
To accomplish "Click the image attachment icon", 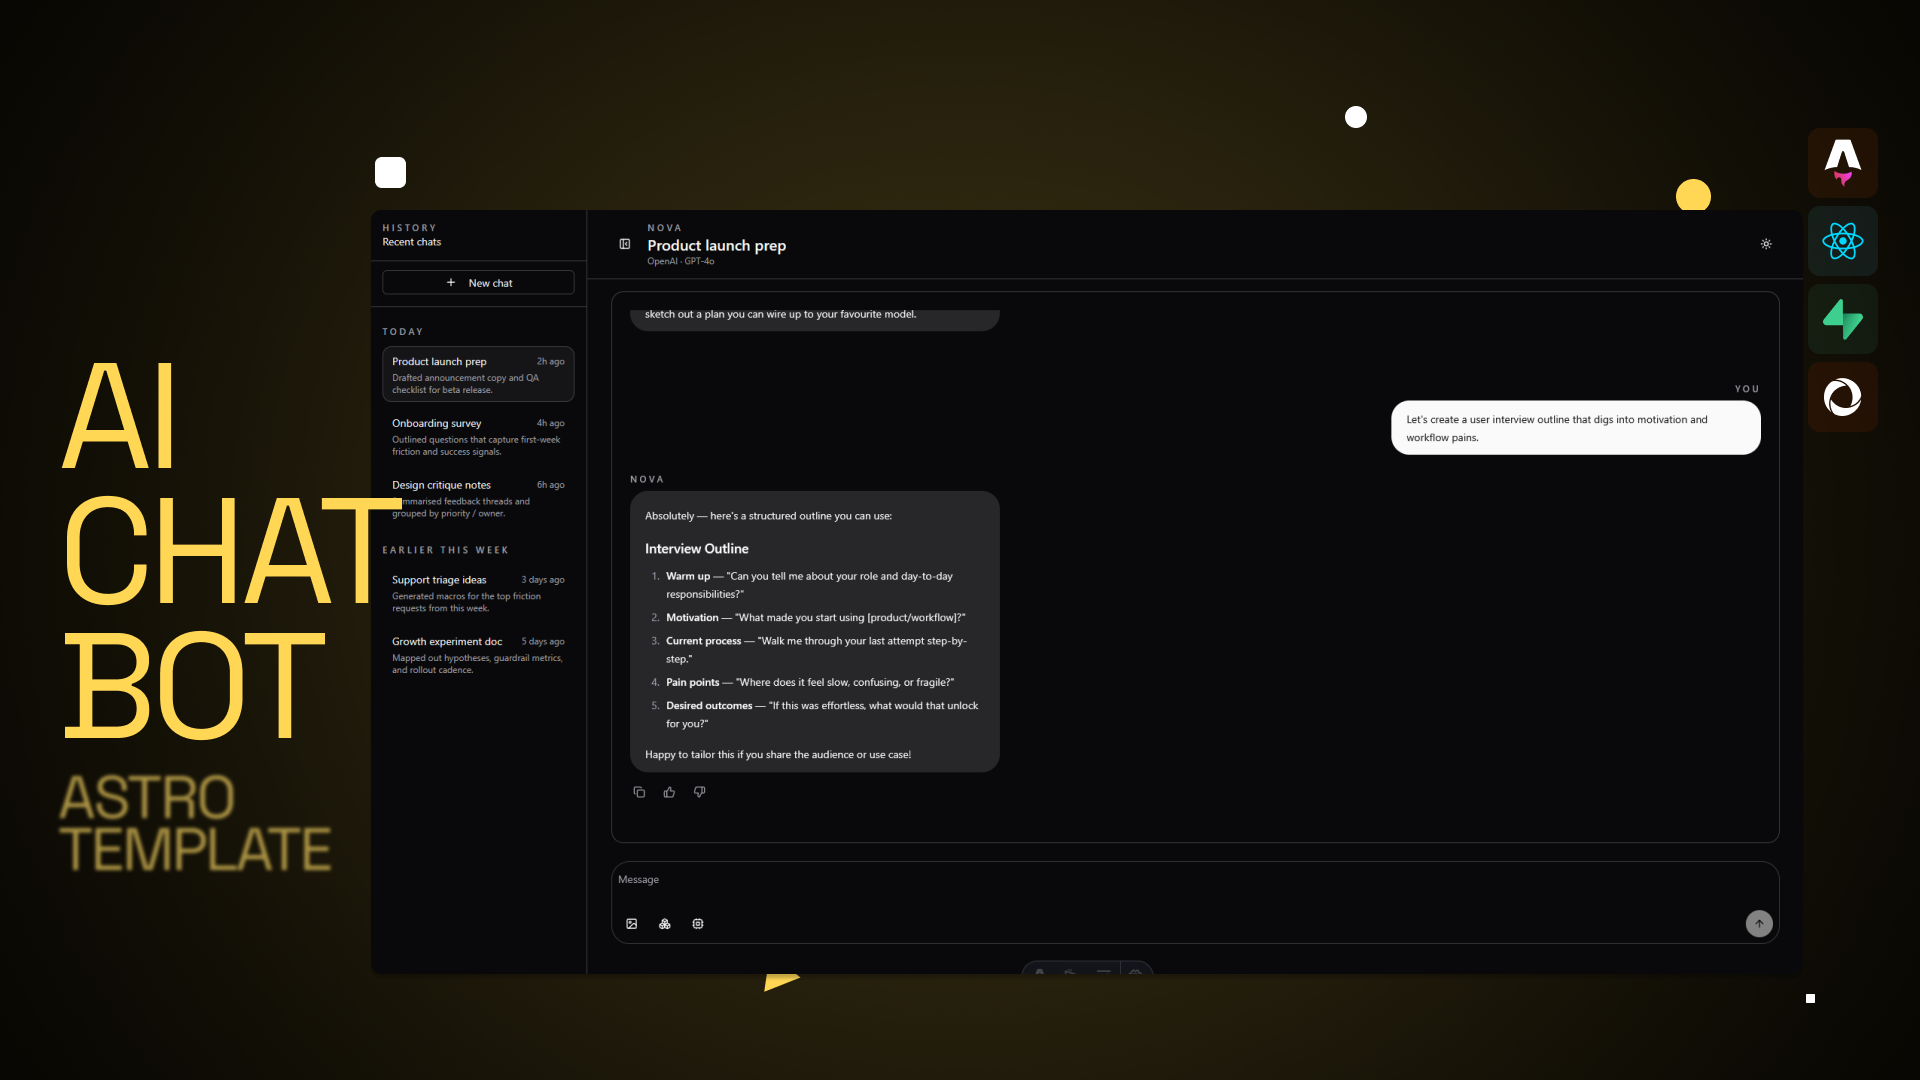I will coord(632,924).
